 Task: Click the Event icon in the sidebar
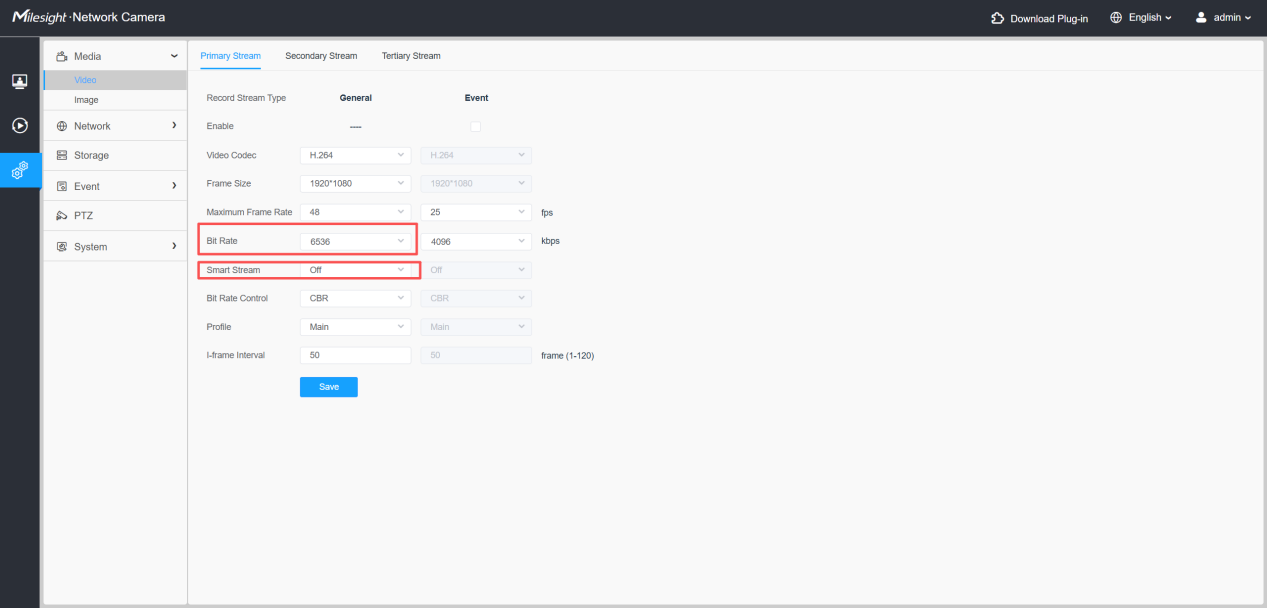62,186
